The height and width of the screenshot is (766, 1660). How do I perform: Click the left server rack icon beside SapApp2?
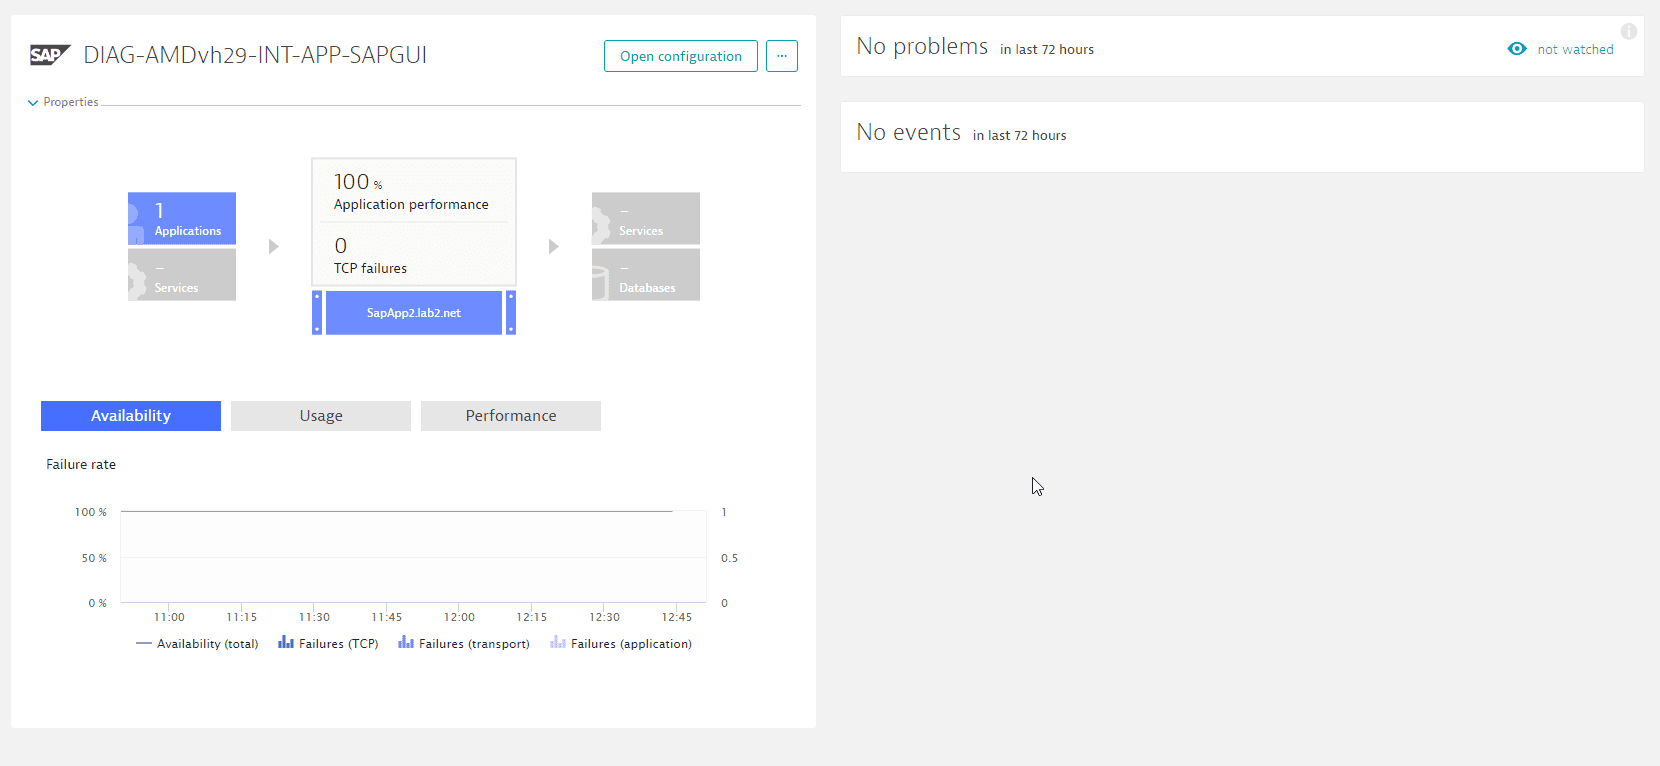[317, 313]
